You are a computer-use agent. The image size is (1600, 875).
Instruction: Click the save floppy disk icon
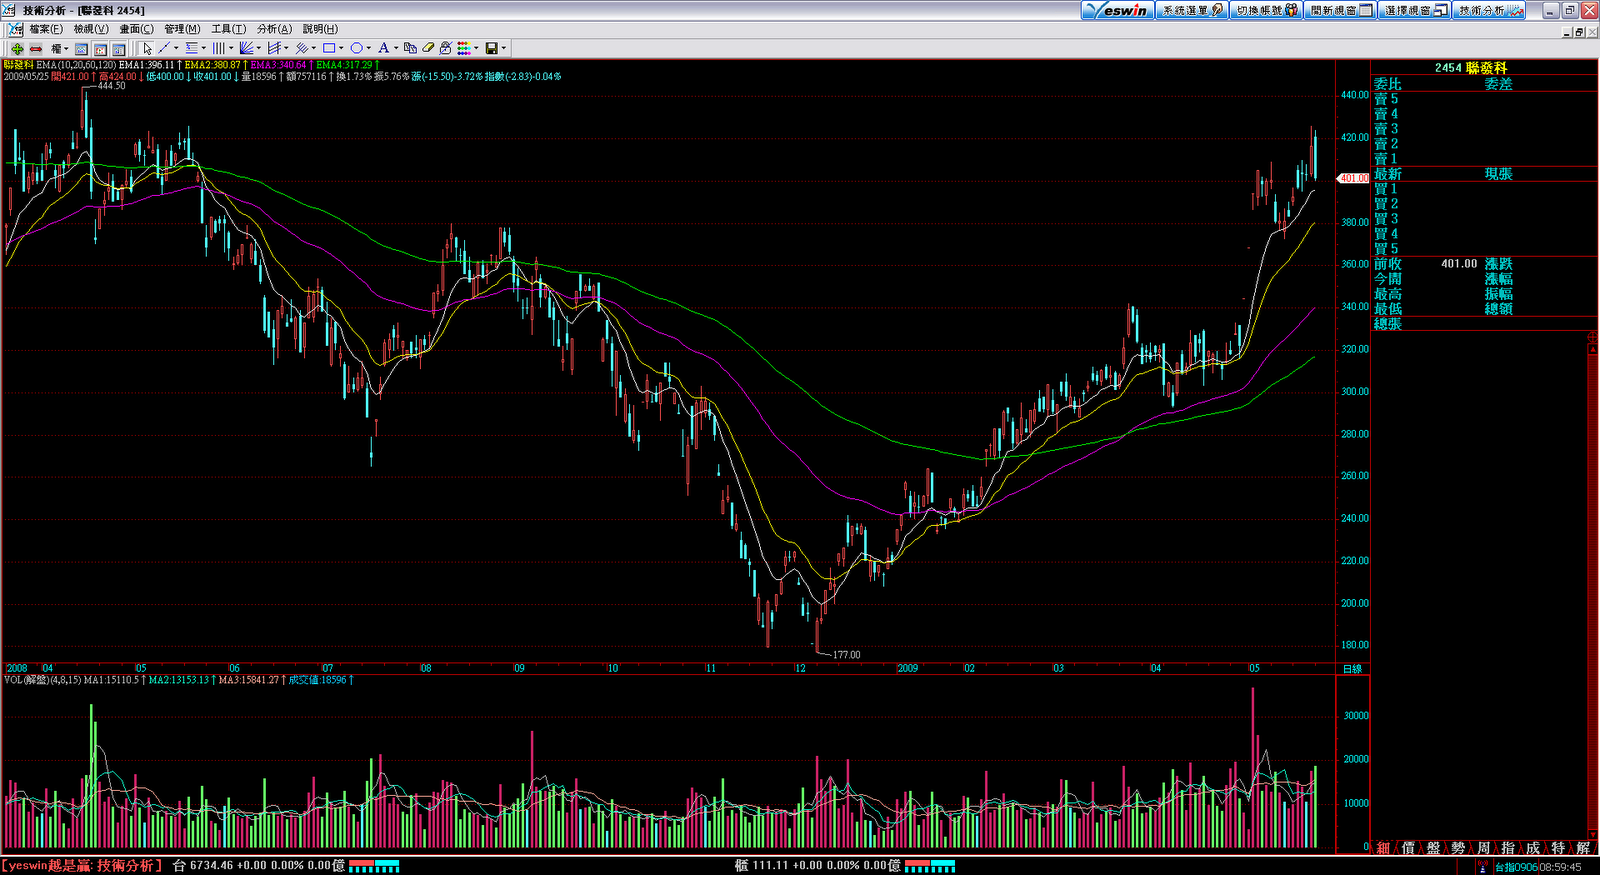pyautogui.click(x=492, y=48)
